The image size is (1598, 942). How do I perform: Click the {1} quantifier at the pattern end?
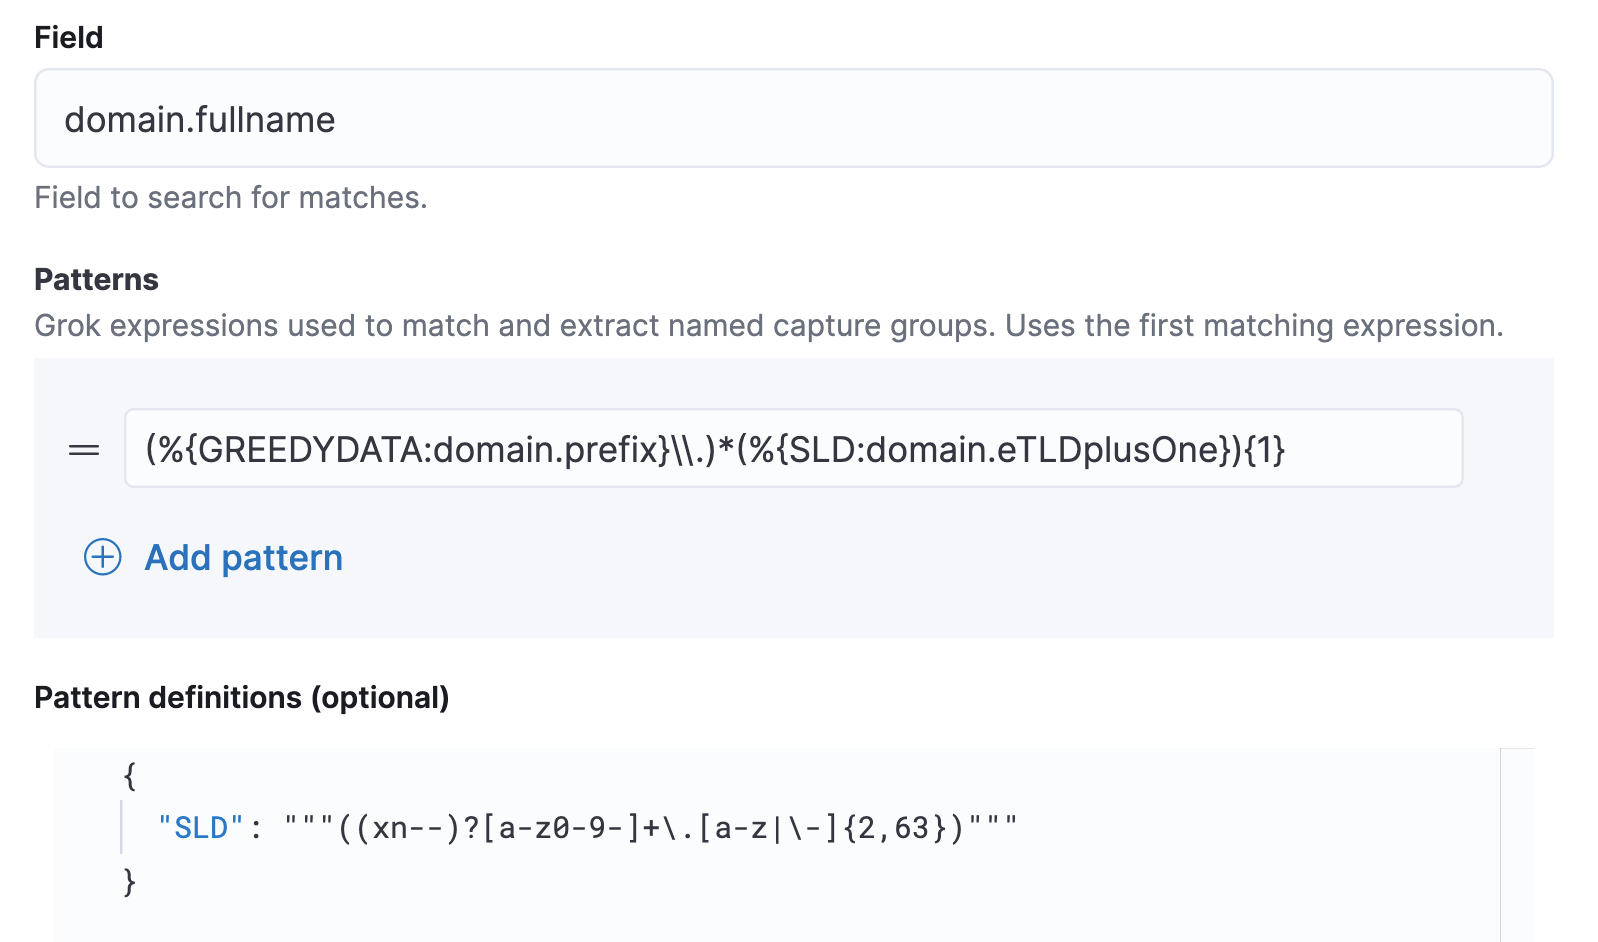tap(1265, 450)
